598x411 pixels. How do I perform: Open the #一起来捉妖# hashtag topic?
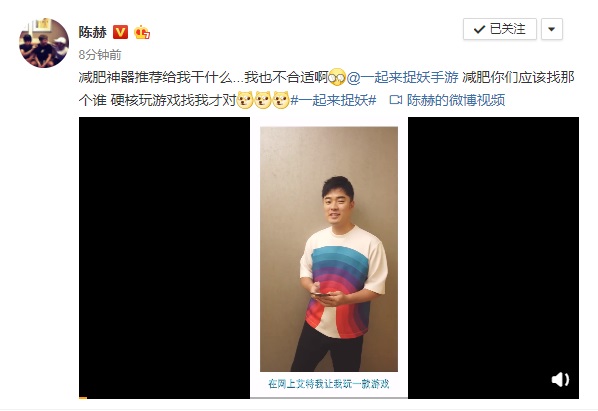click(334, 100)
